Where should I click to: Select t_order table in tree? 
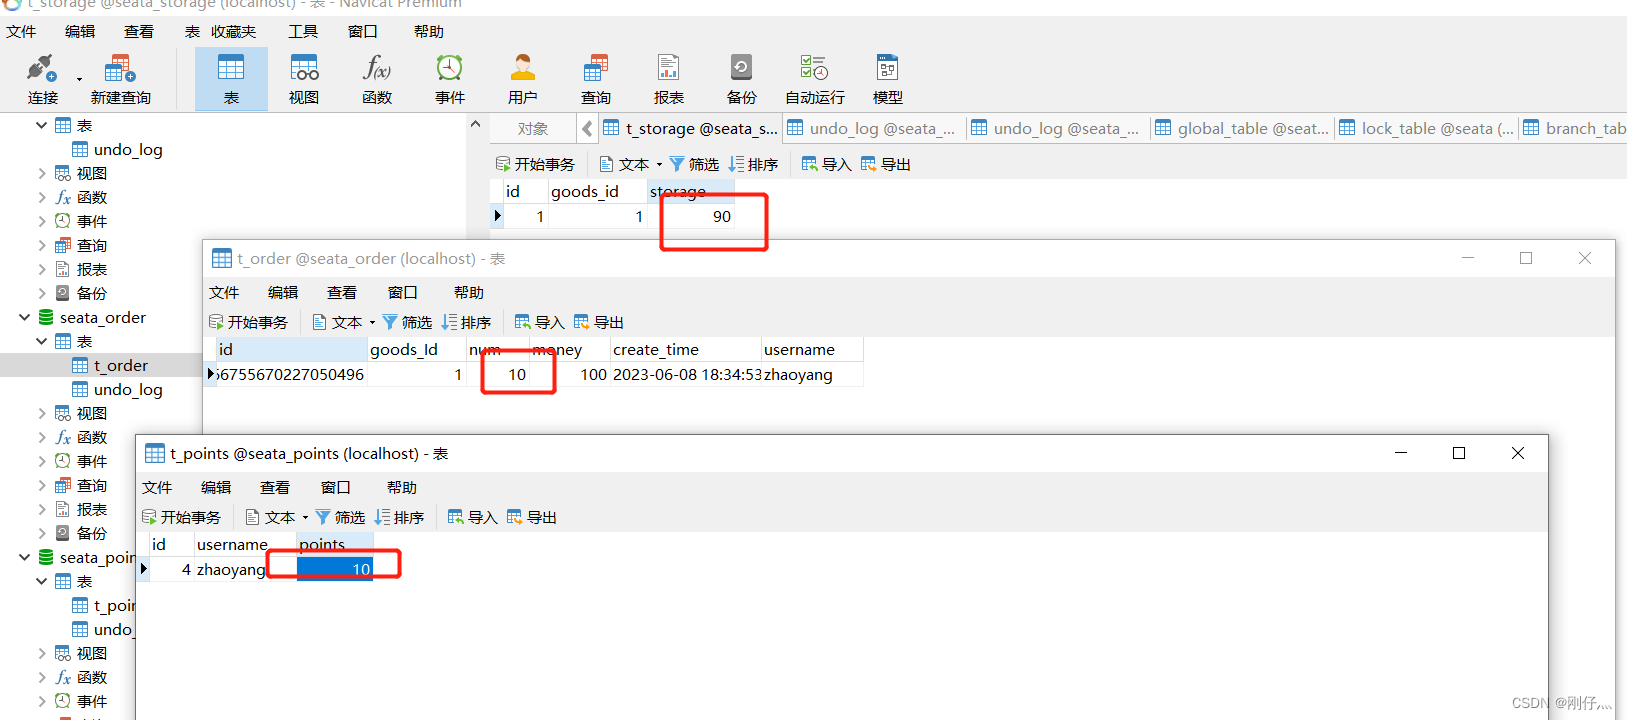(x=121, y=365)
